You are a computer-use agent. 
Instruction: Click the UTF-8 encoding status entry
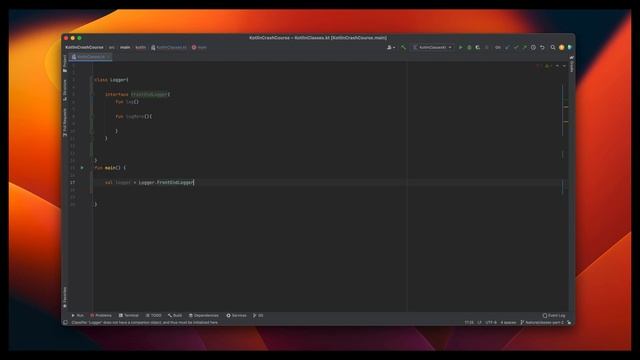(x=491, y=322)
